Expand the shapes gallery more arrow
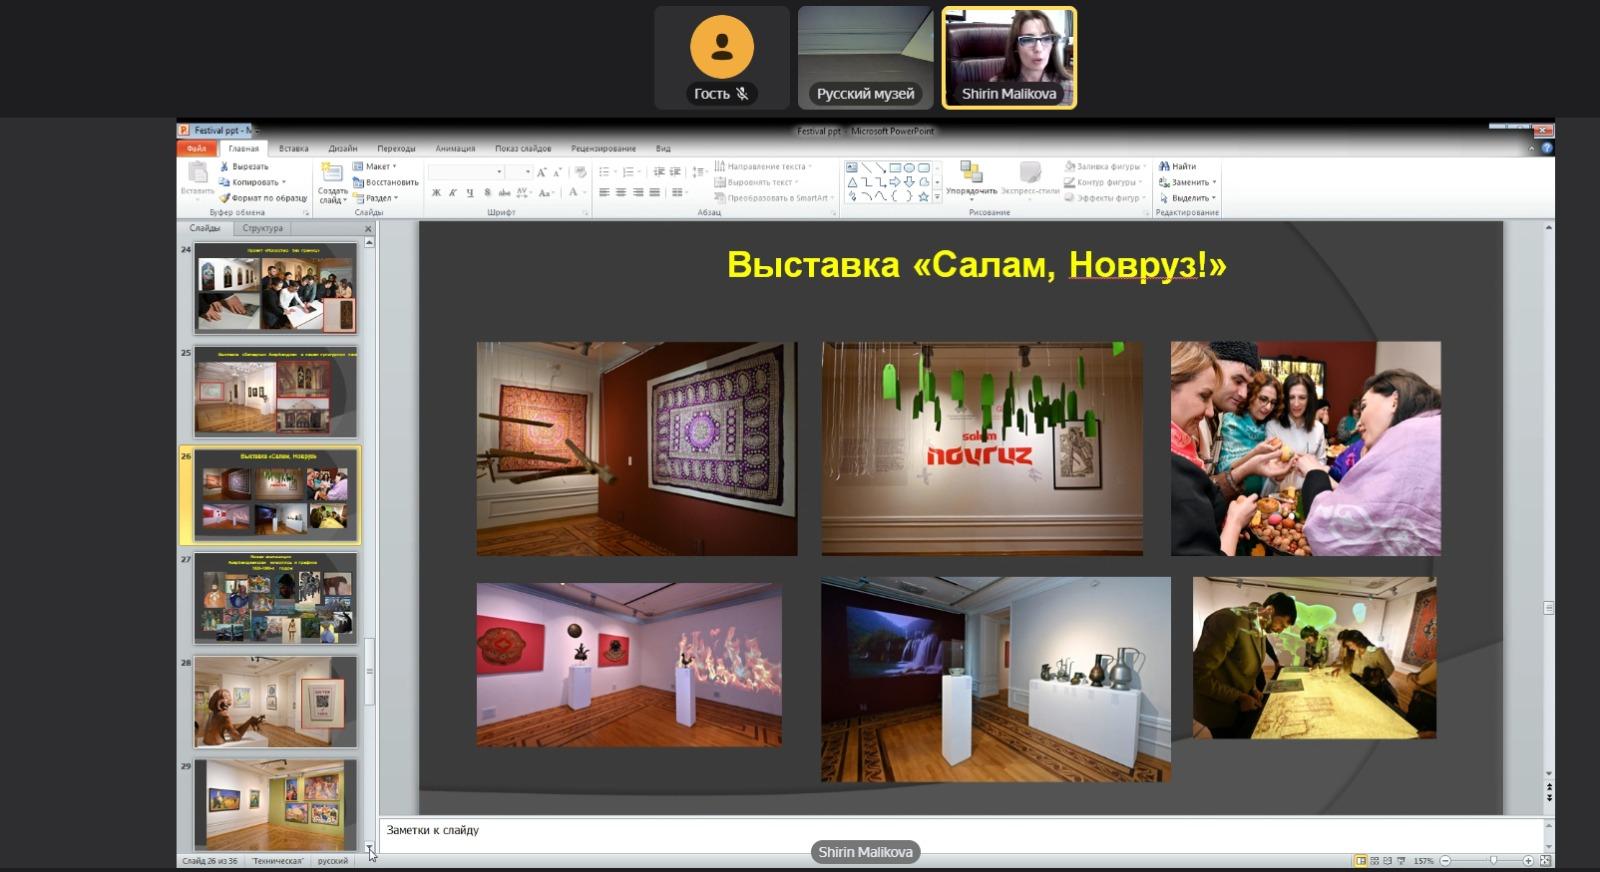Screen dimensions: 1600x872 (x=937, y=197)
